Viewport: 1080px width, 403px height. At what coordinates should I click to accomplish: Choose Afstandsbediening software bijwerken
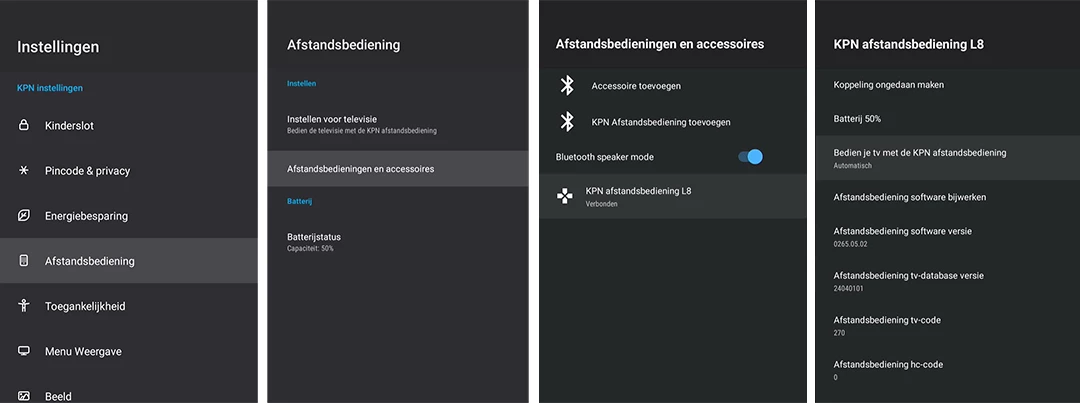click(x=948, y=197)
